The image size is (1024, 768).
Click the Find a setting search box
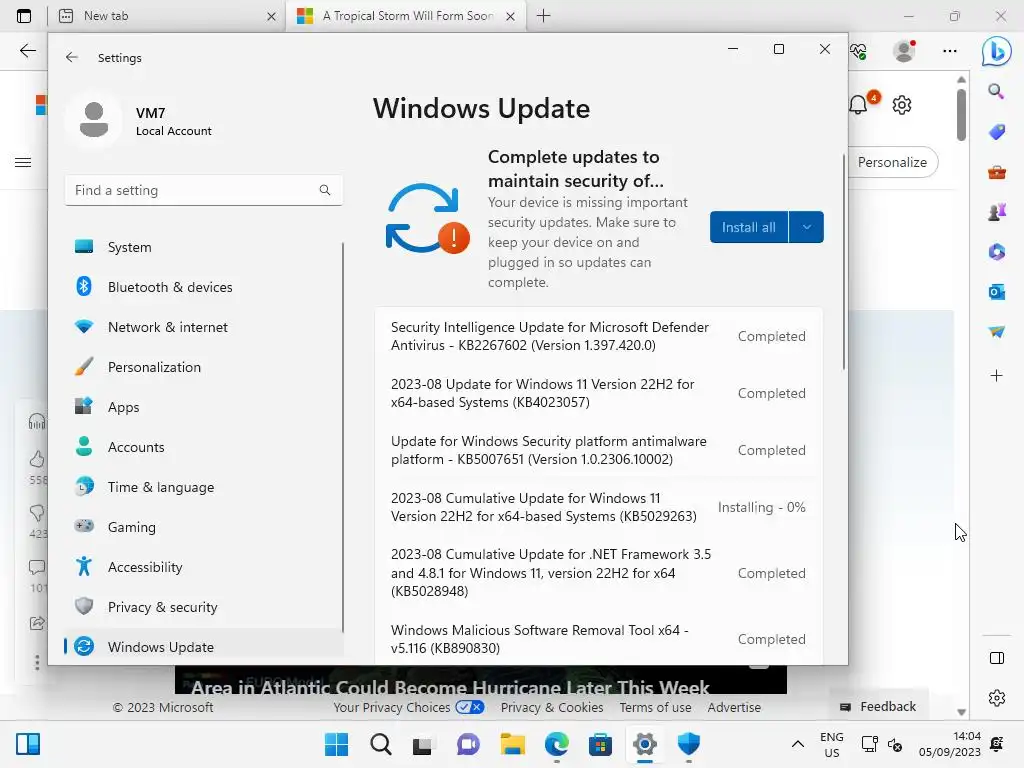tap(203, 190)
